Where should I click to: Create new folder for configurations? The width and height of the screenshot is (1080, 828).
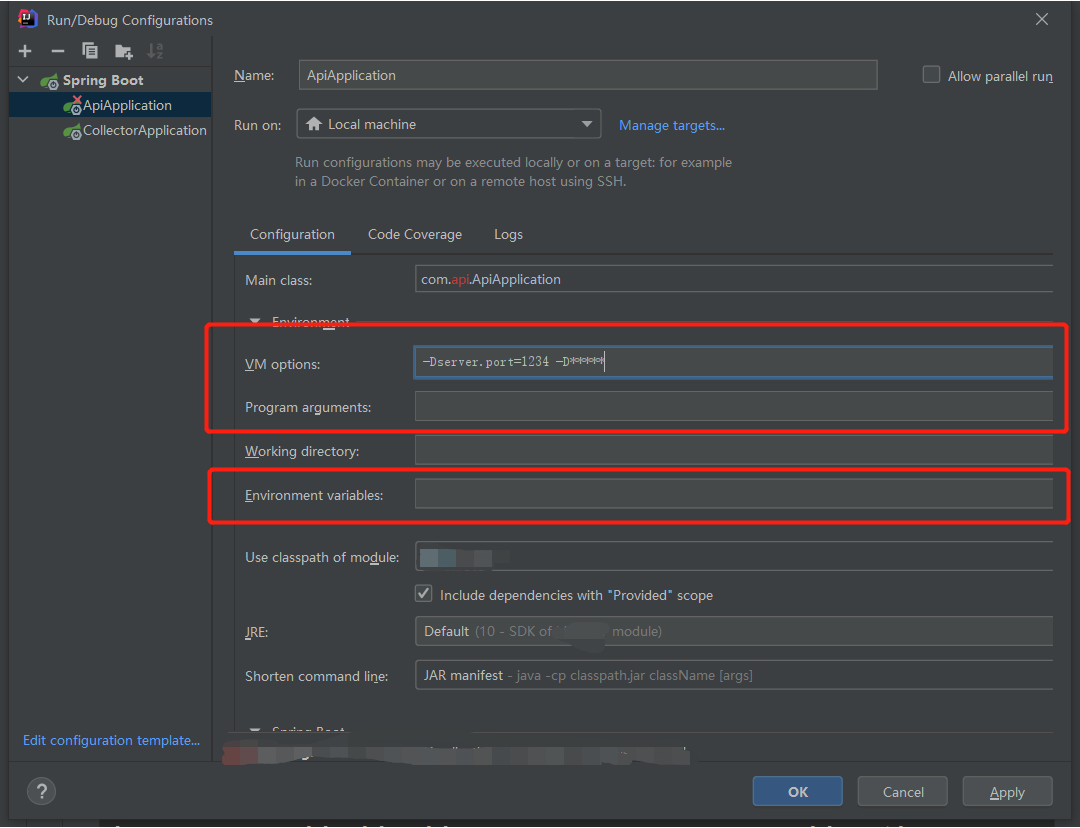(x=124, y=51)
